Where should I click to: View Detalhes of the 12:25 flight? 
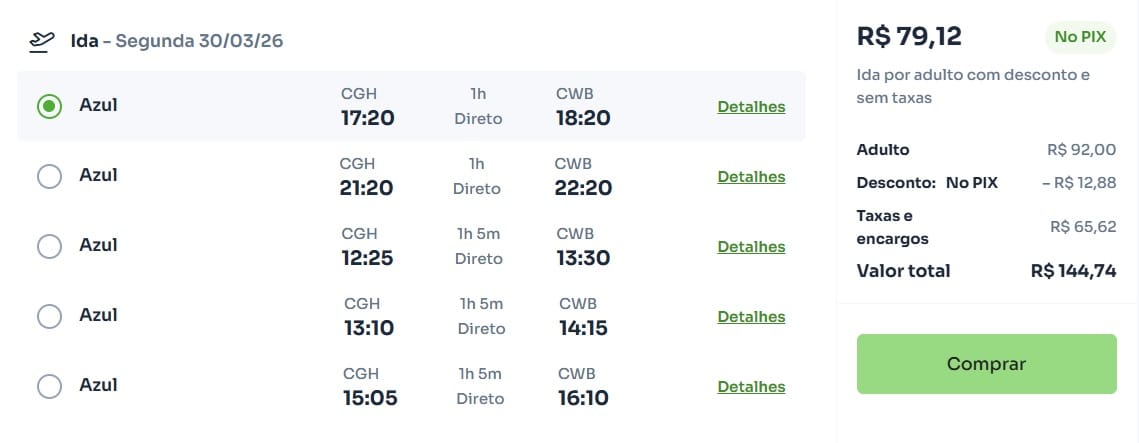(751, 247)
